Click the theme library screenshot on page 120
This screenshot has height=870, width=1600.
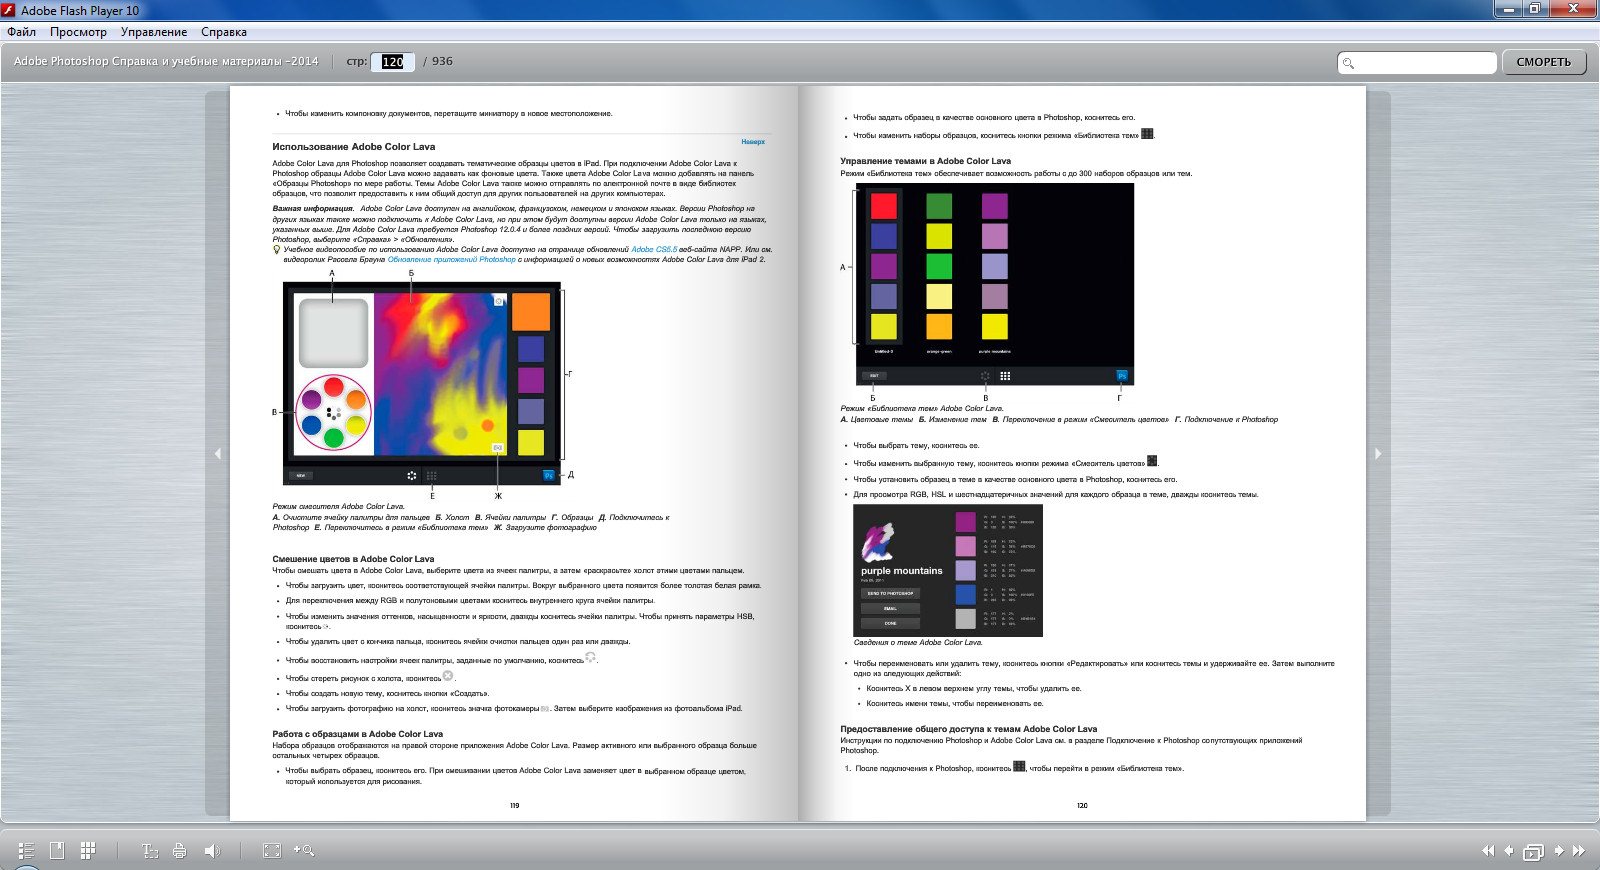pyautogui.click(x=995, y=284)
